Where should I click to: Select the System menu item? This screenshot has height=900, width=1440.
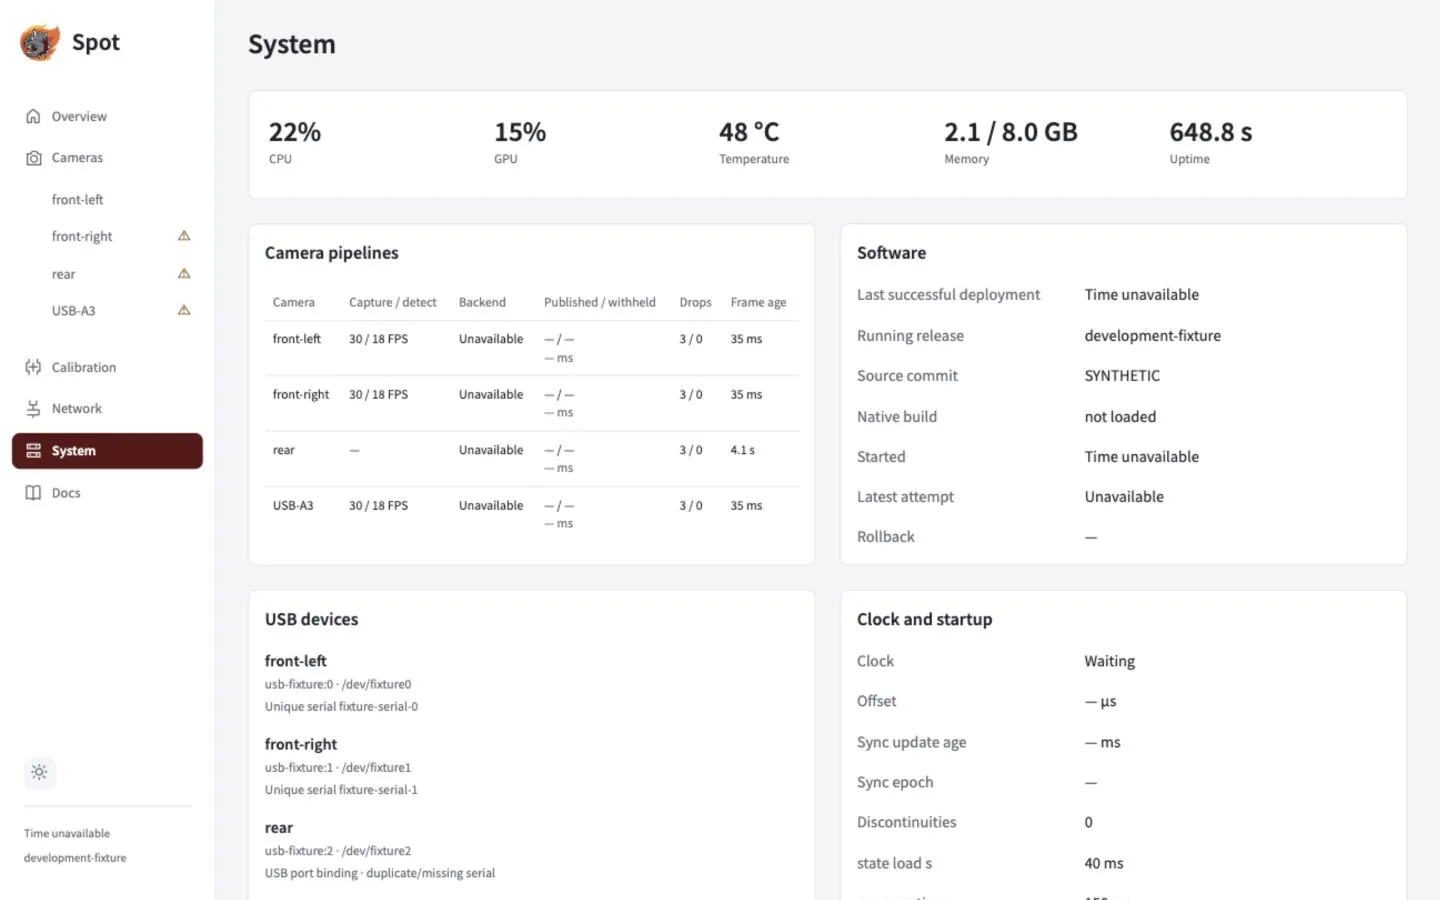107,451
